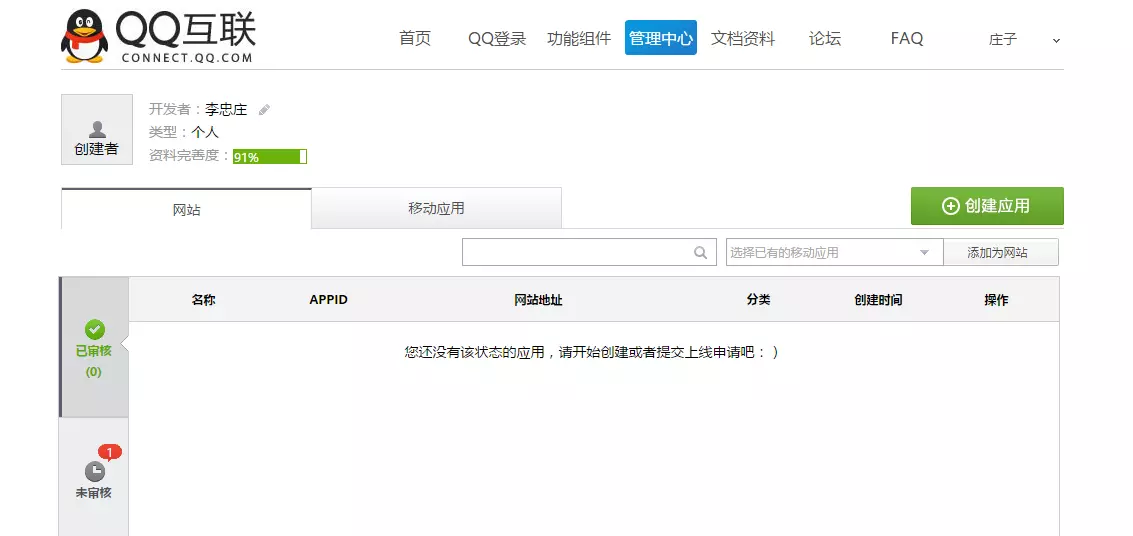Select the green check 已审核 status icon
The height and width of the screenshot is (536, 1133).
tap(95, 330)
